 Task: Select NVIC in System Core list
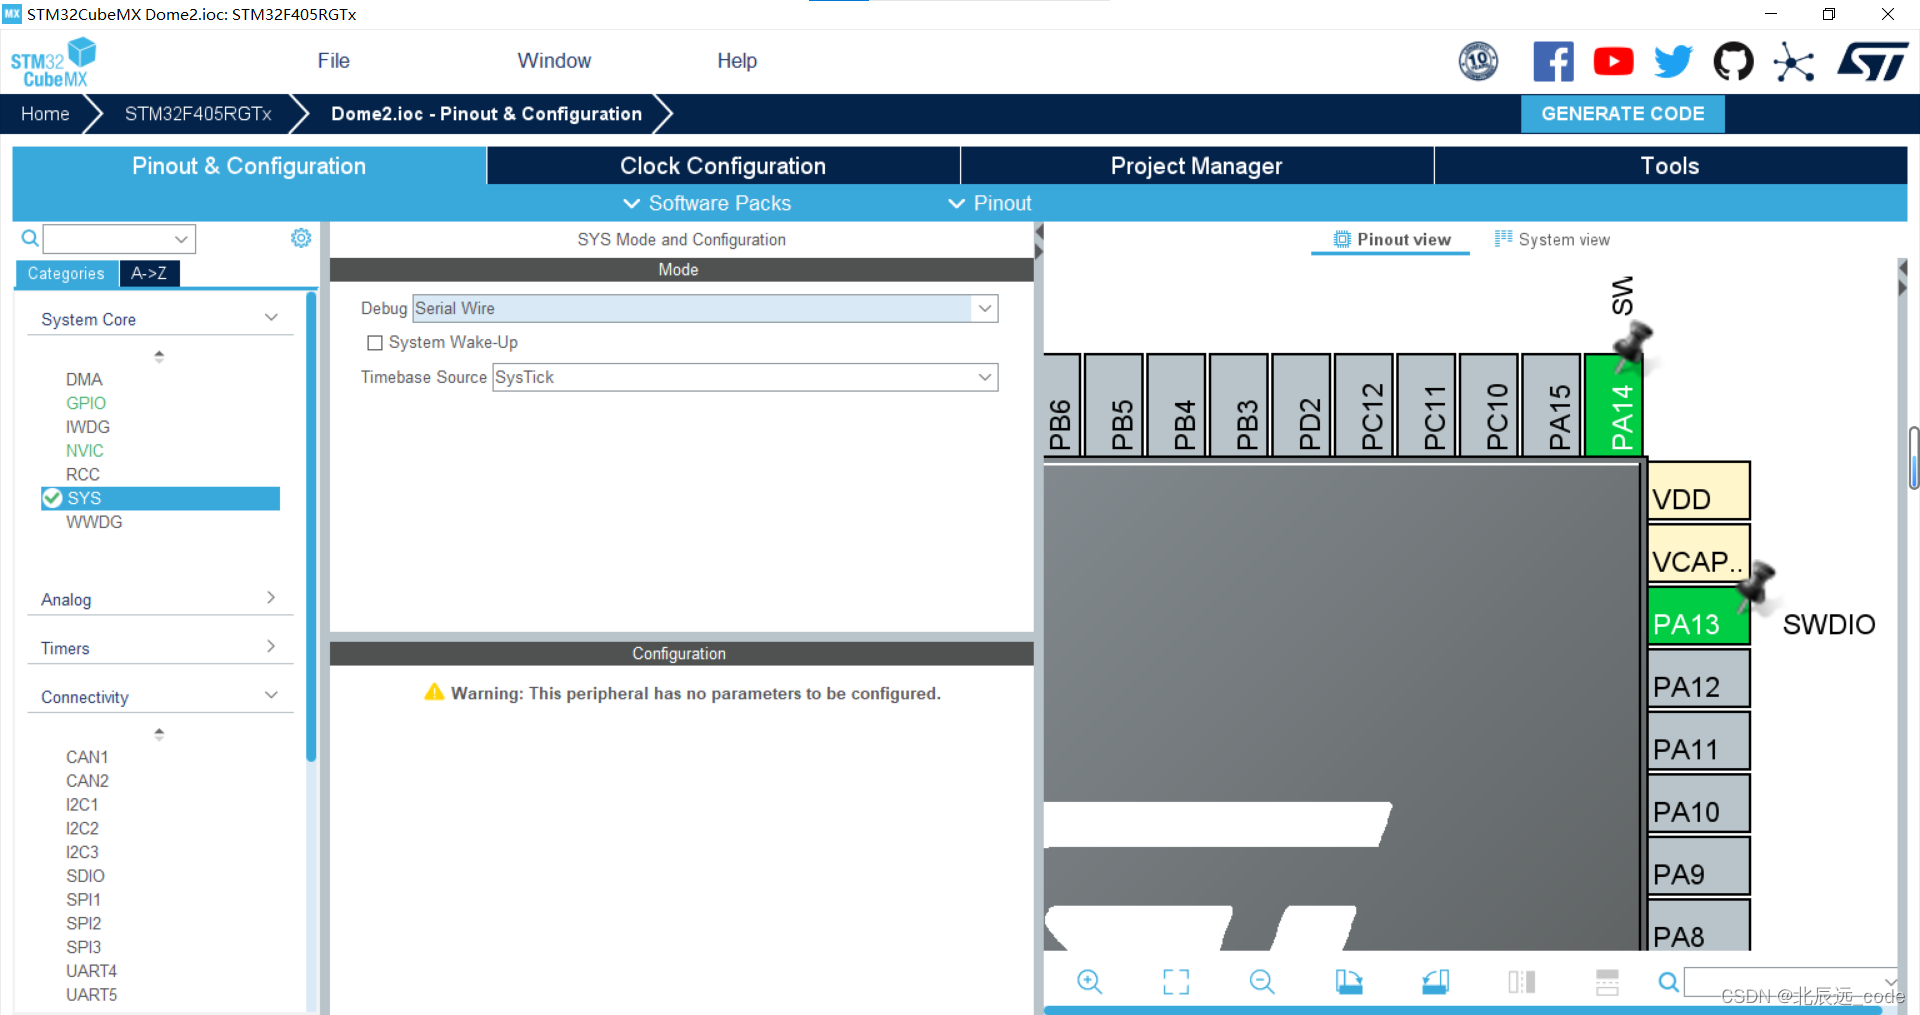(x=85, y=451)
